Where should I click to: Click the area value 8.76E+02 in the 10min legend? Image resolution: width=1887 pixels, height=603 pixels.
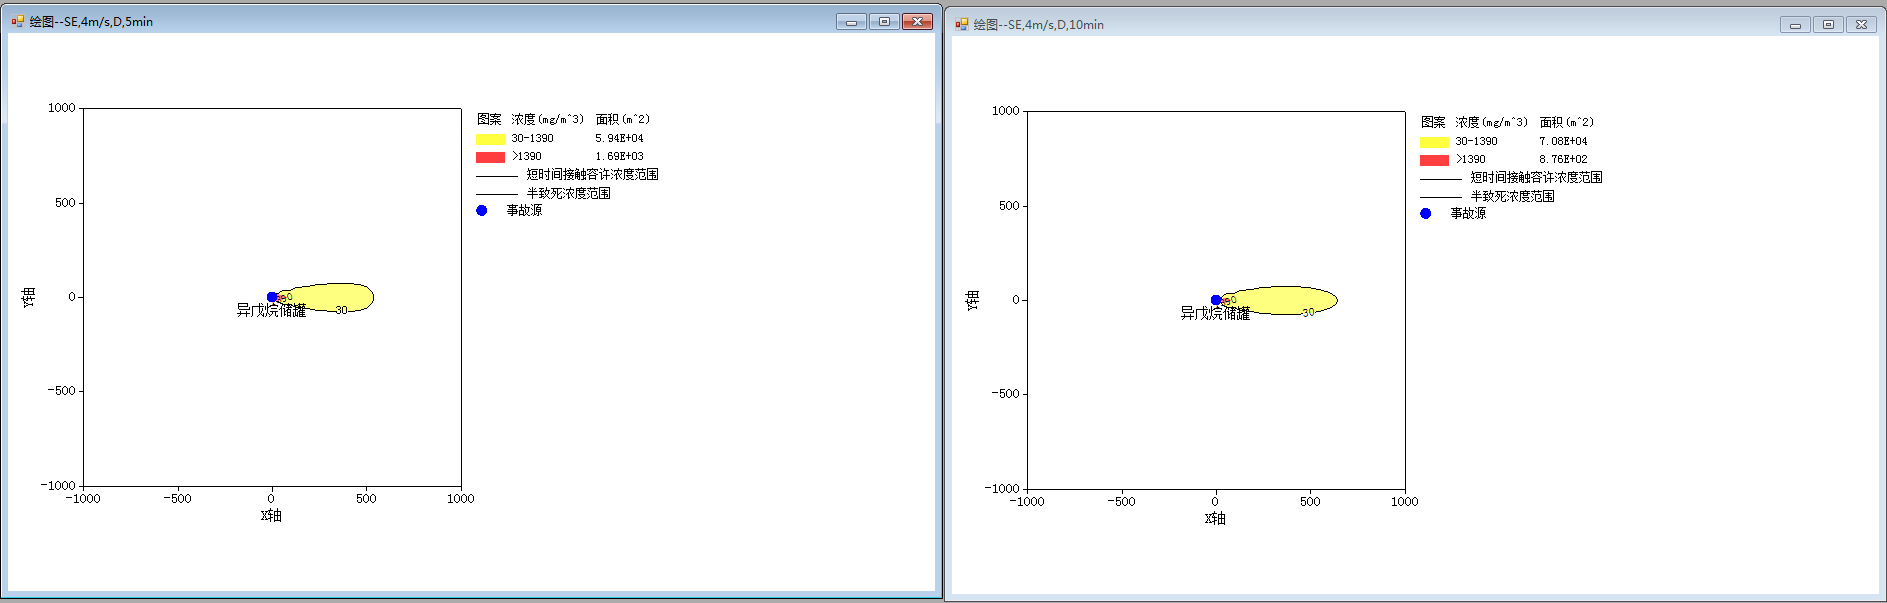point(1563,159)
